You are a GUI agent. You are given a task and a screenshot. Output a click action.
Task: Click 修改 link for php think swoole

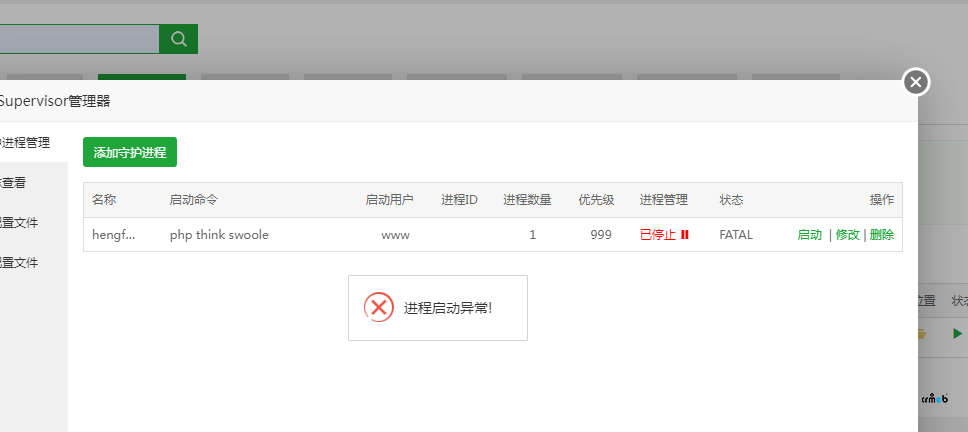tap(848, 235)
